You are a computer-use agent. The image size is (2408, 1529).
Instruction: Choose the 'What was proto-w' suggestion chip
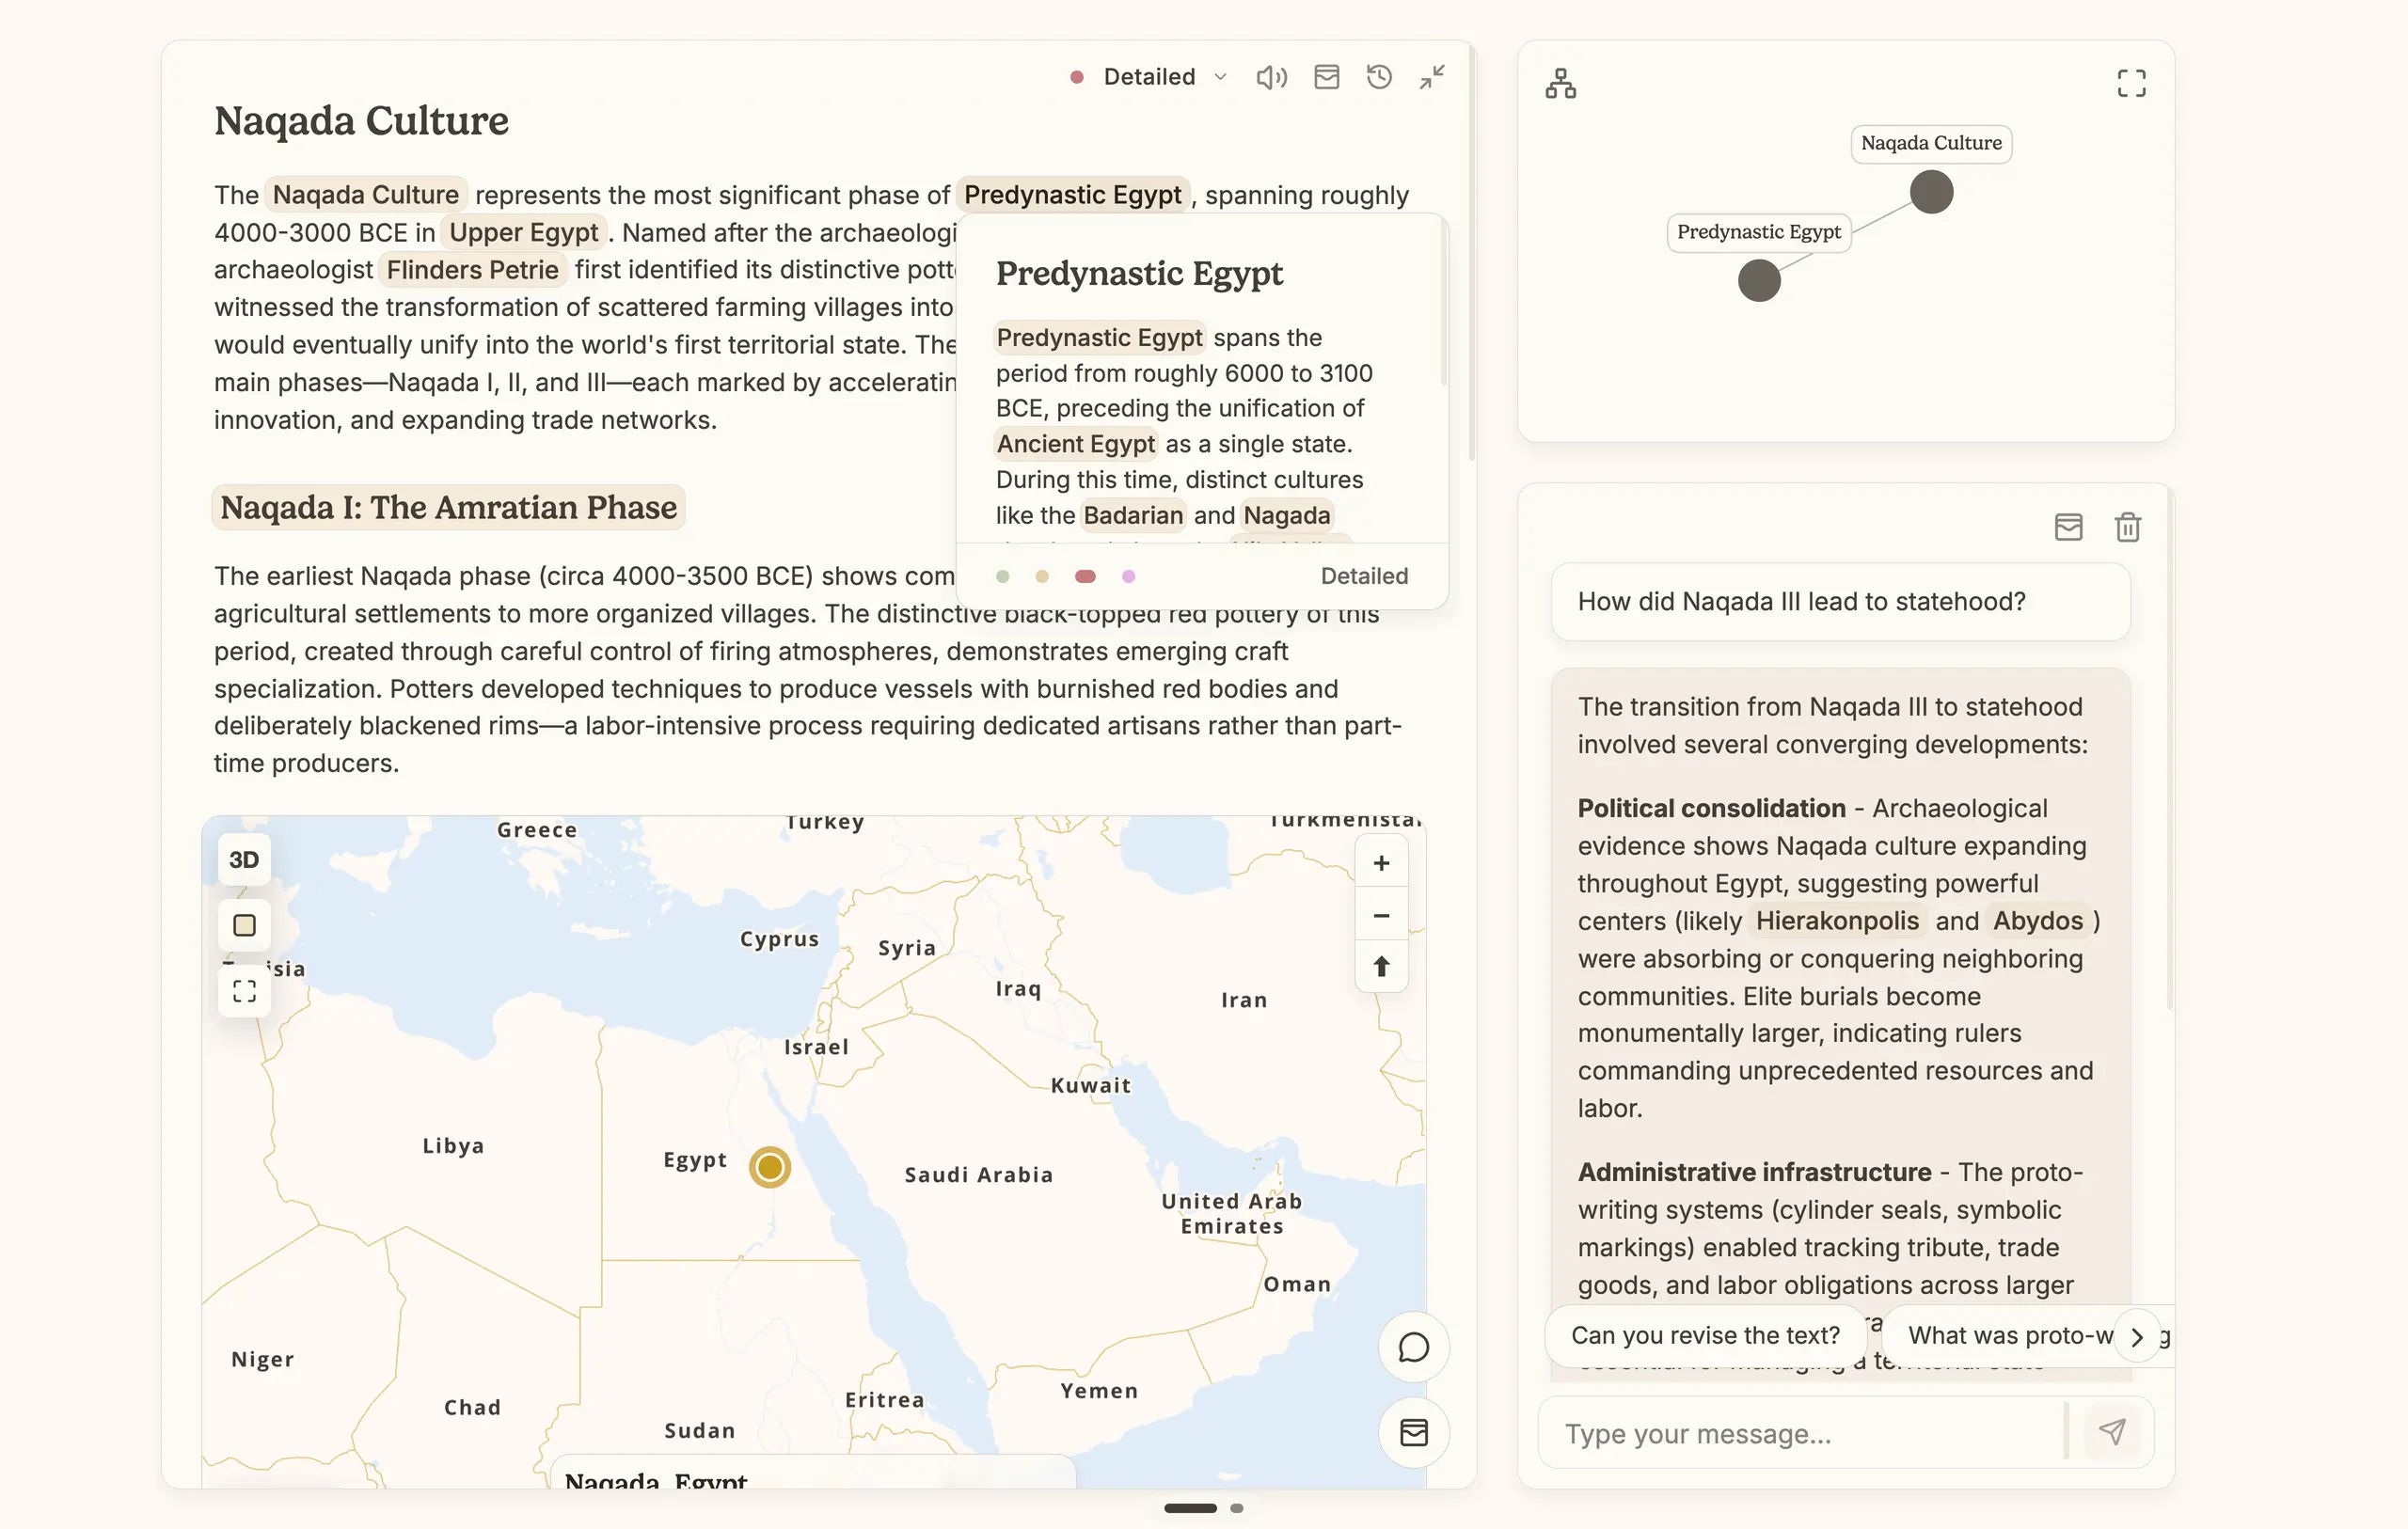pos(2010,1335)
